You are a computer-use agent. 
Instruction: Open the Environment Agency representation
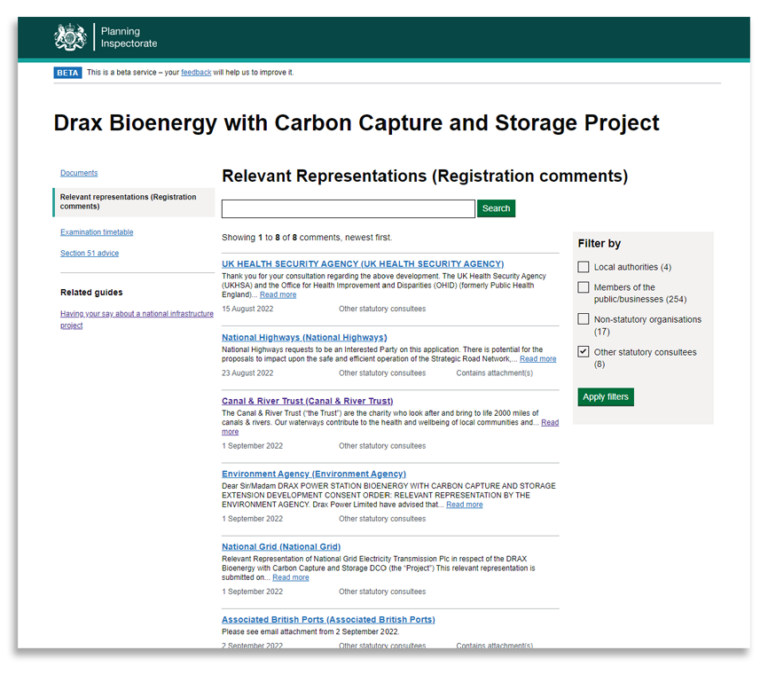(313, 474)
